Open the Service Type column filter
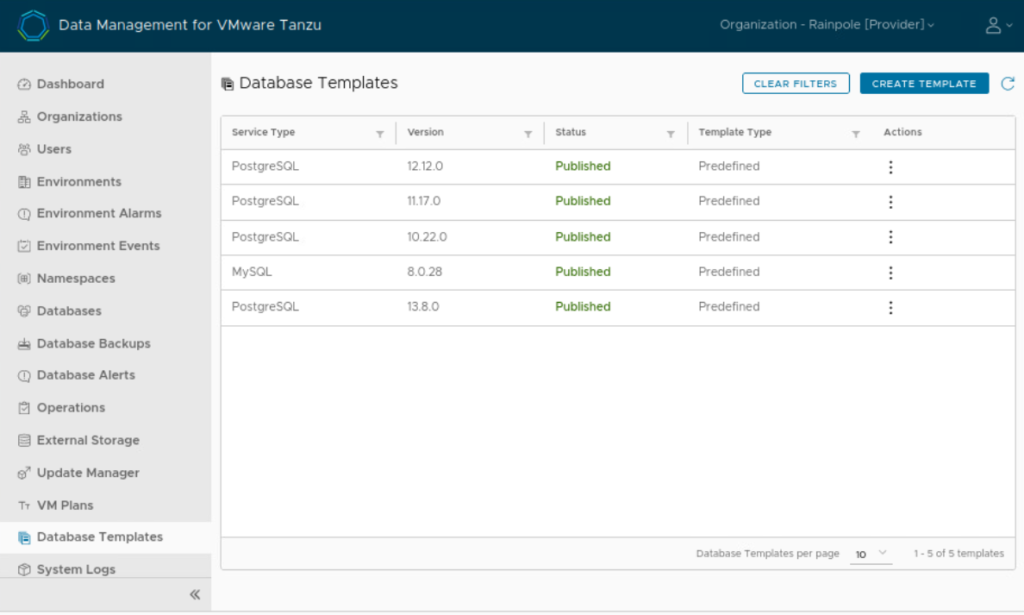This screenshot has width=1024, height=615. [380, 132]
